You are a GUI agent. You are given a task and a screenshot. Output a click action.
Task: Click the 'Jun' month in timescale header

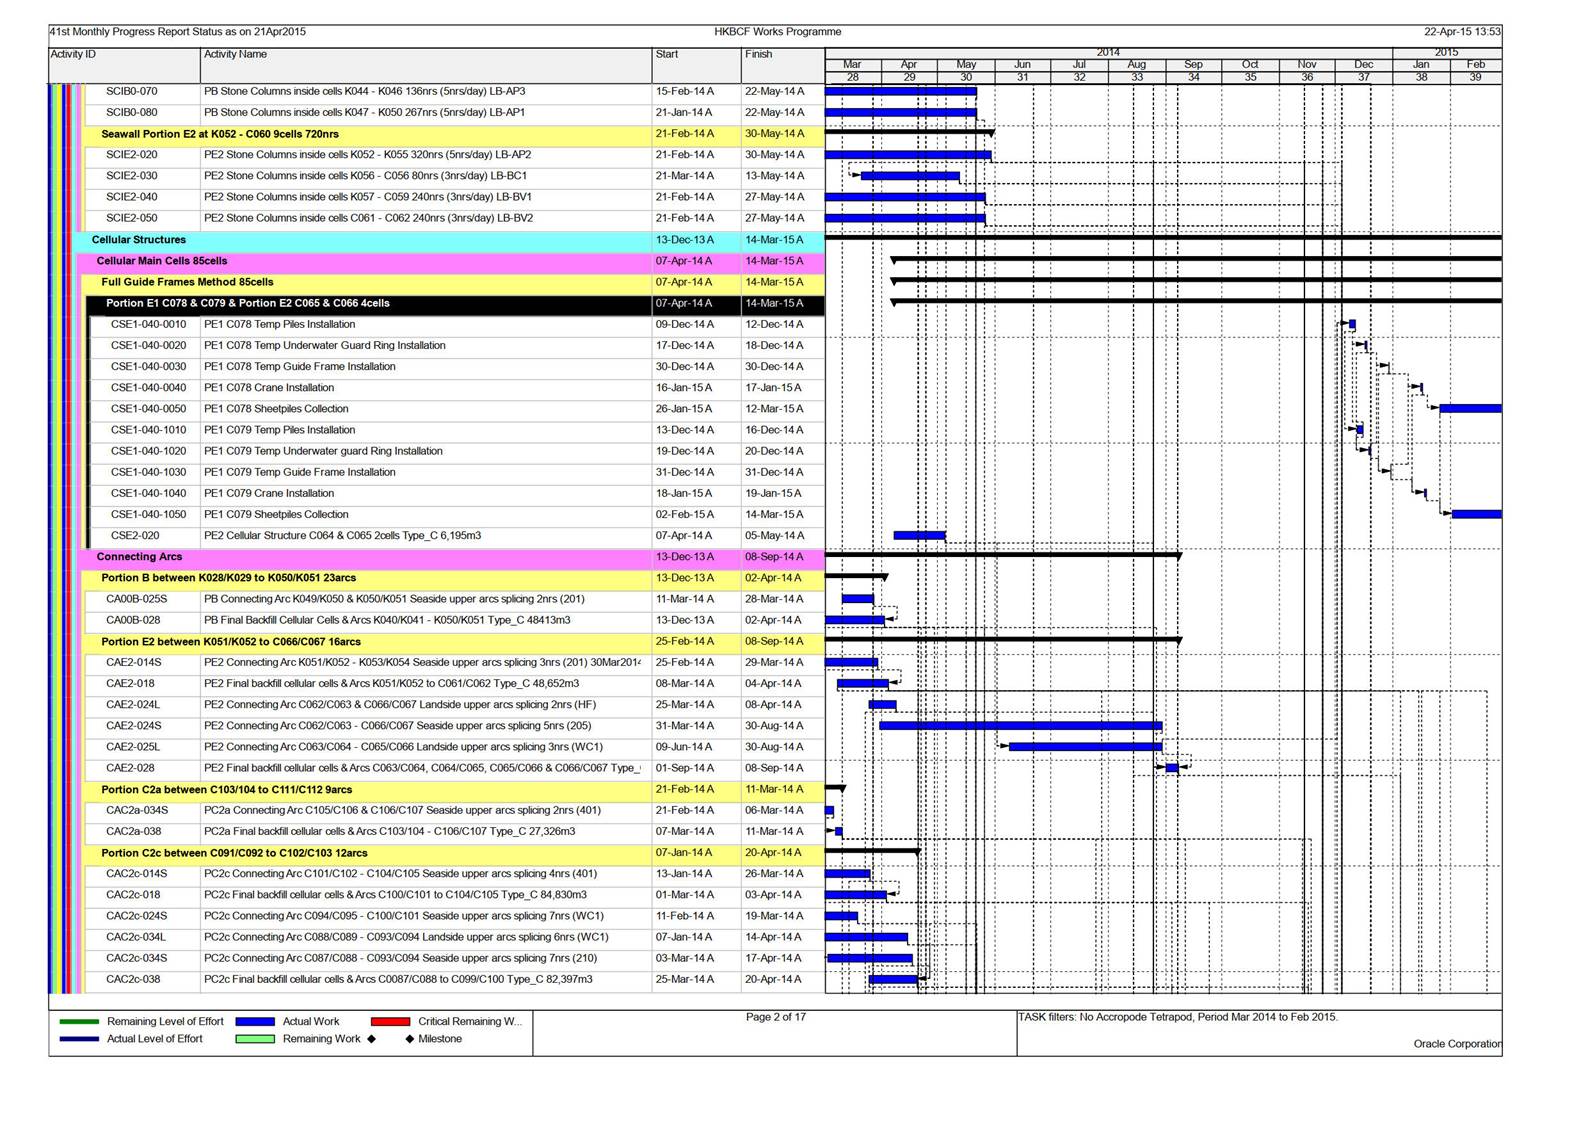(1022, 65)
